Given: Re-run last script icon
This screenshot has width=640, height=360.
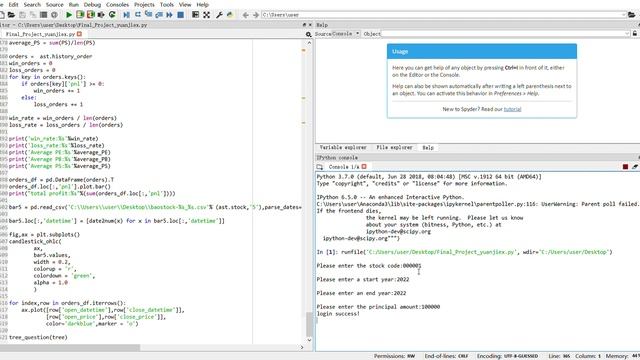Looking at the screenshot, I should (112, 15).
